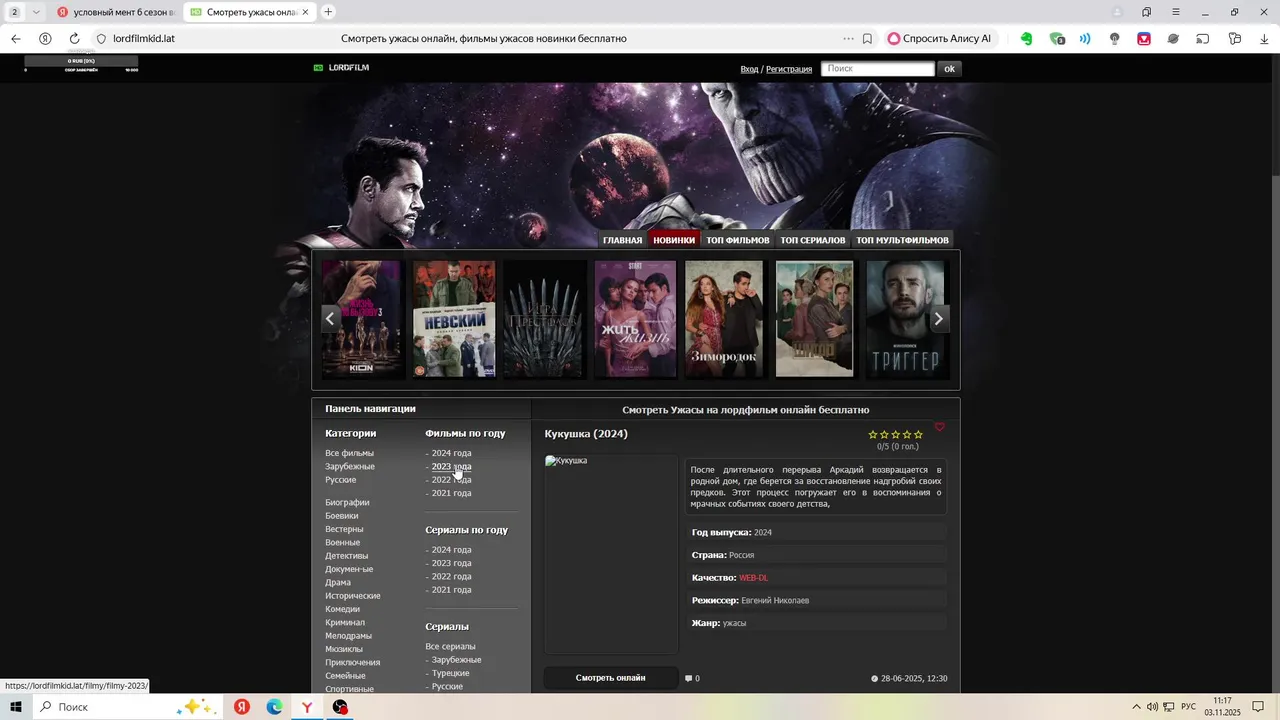This screenshot has width=1280, height=720.
Task: Open the three-dots page actions menu in address bar
Action: (848, 39)
